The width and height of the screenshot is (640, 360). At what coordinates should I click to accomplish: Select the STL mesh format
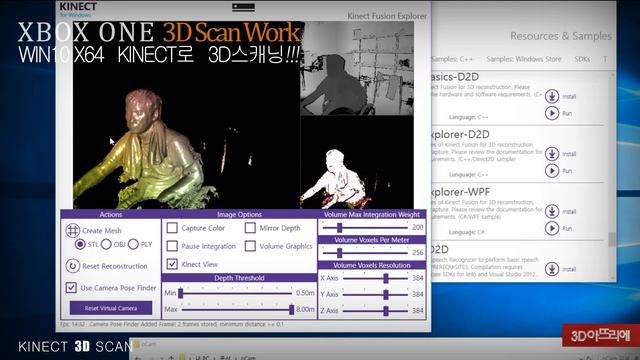coord(80,244)
